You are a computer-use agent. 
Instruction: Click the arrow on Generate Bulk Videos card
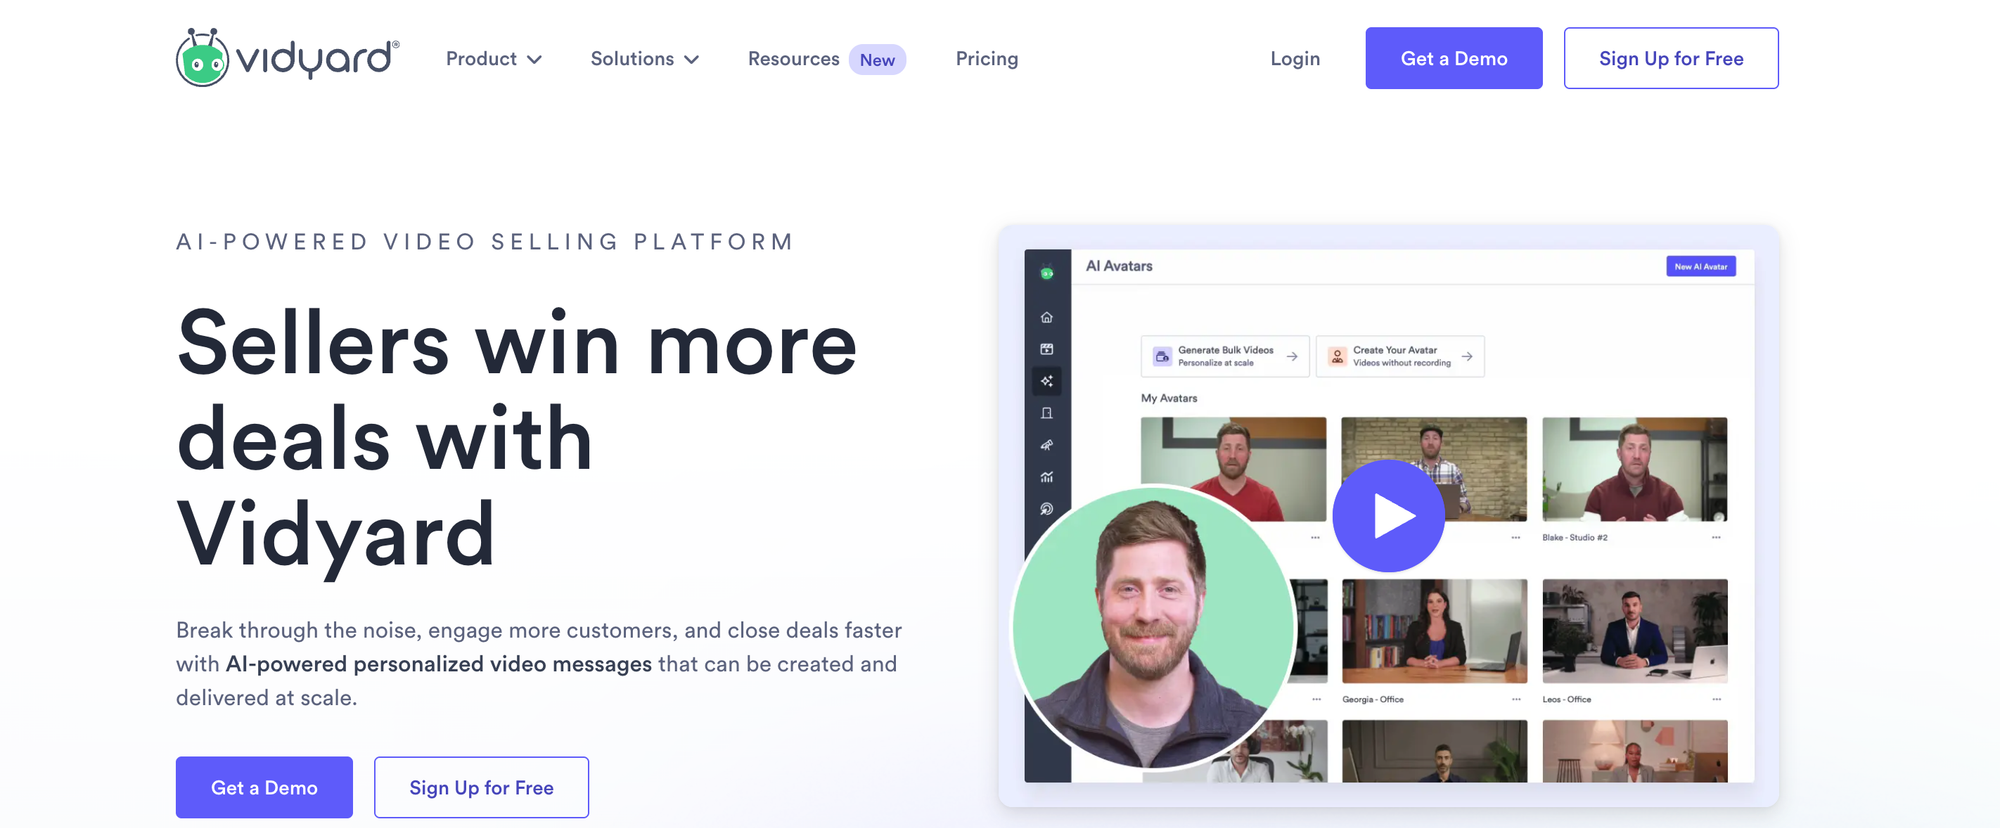click(x=1292, y=356)
